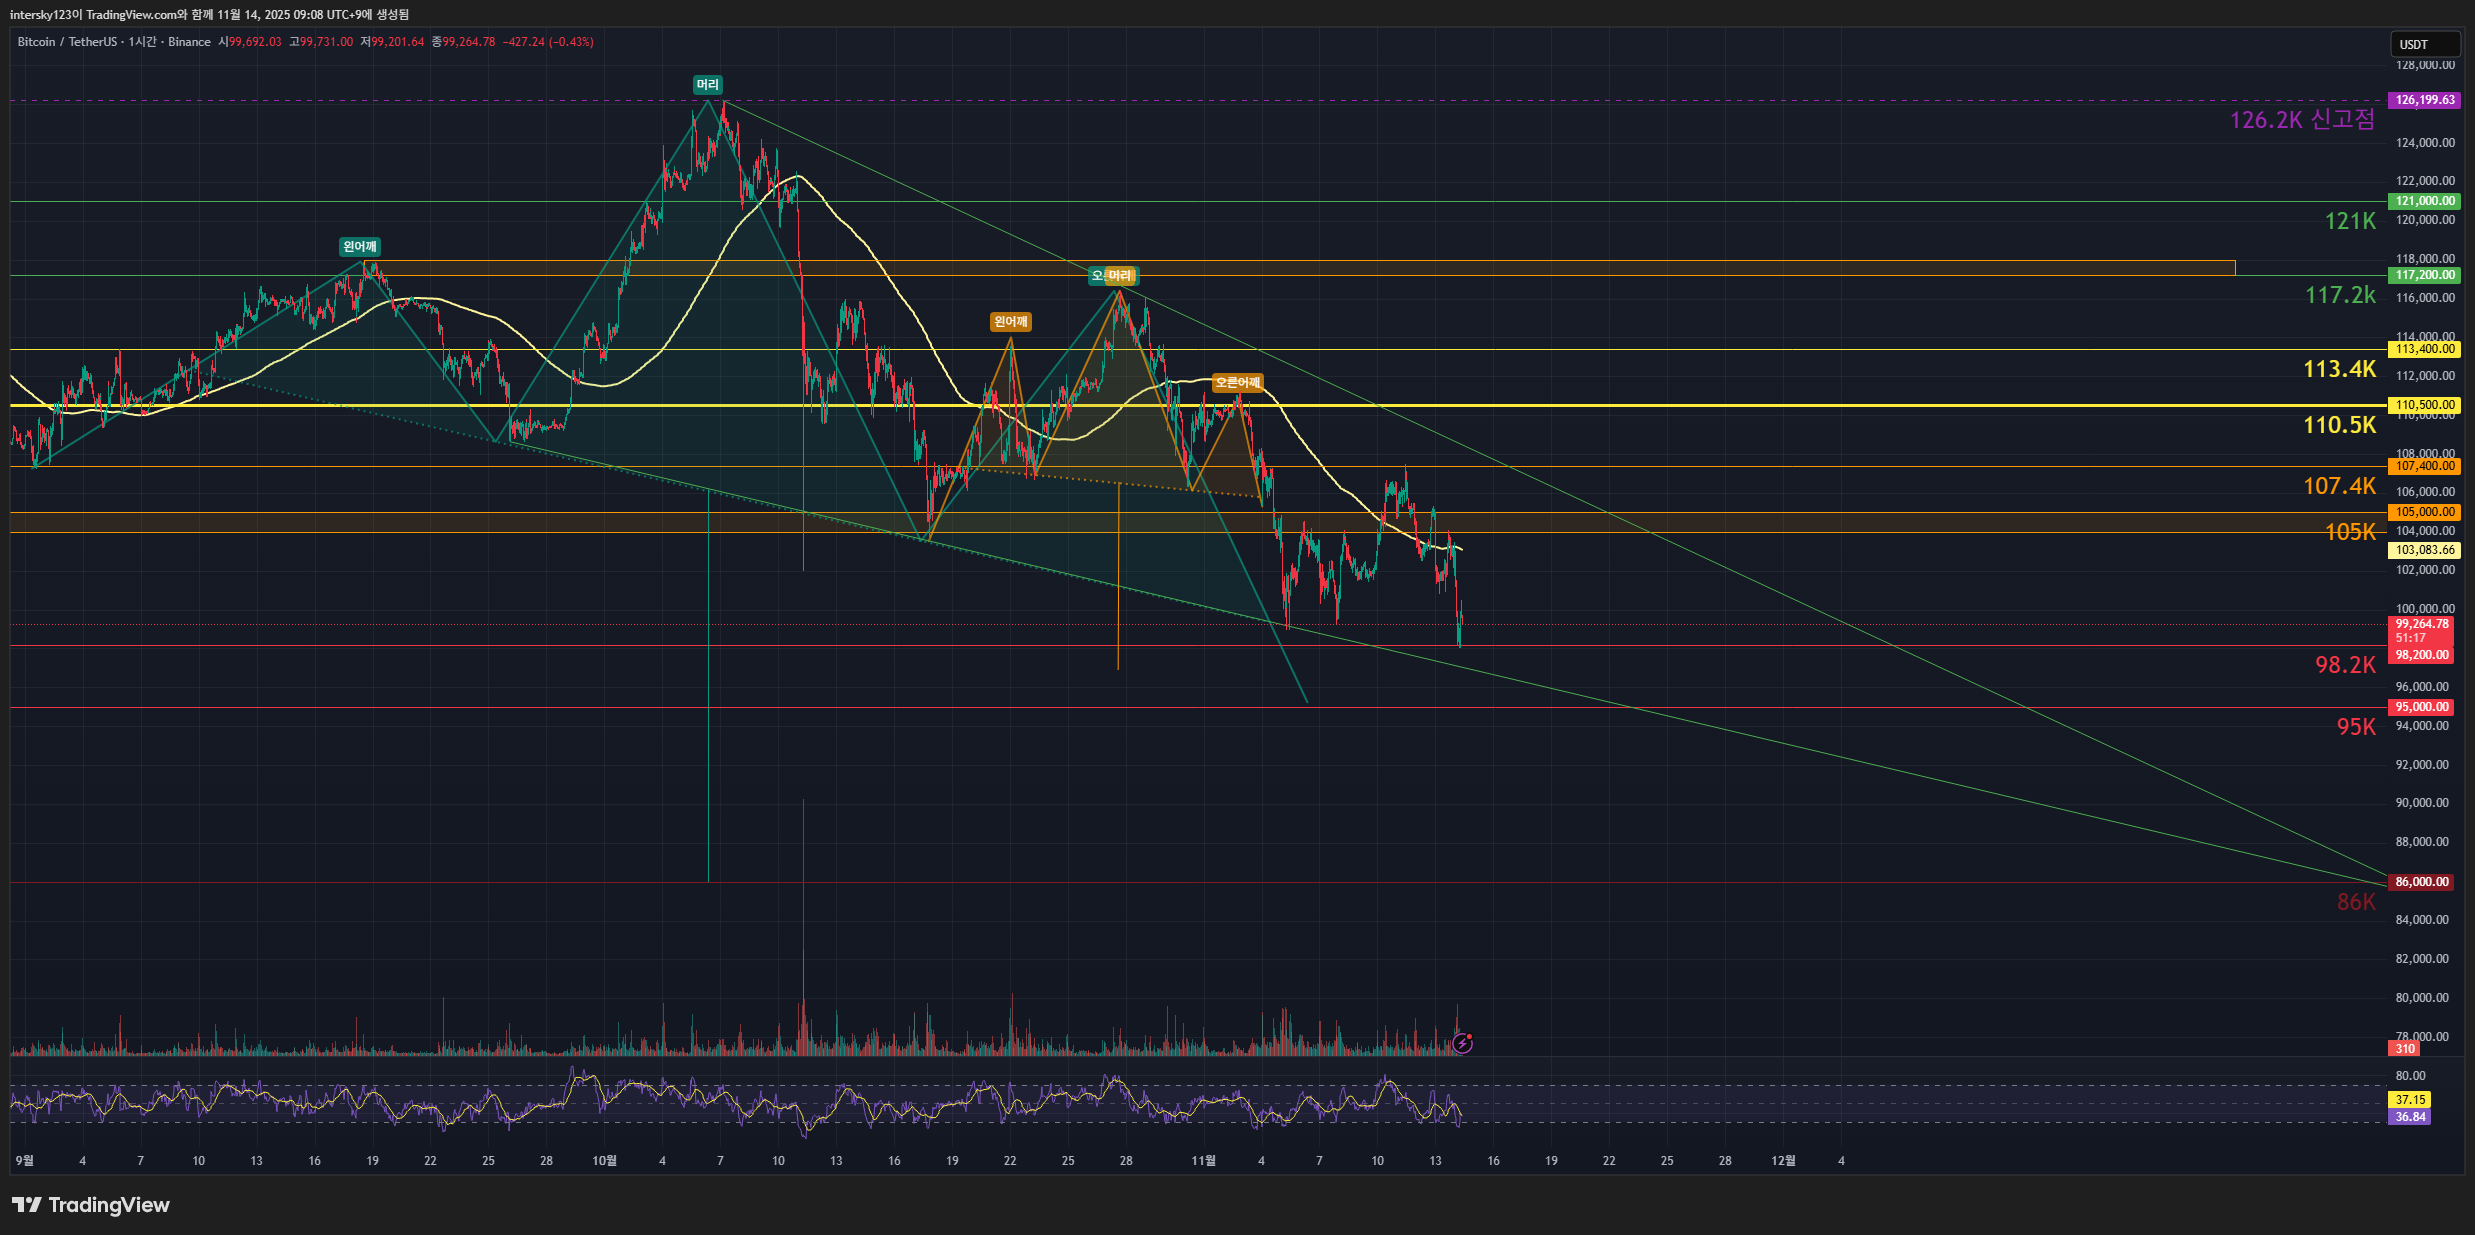The width and height of the screenshot is (2475, 1235).
Task: Click the Bitcoin / TetherUS symbol title
Action: (66, 42)
